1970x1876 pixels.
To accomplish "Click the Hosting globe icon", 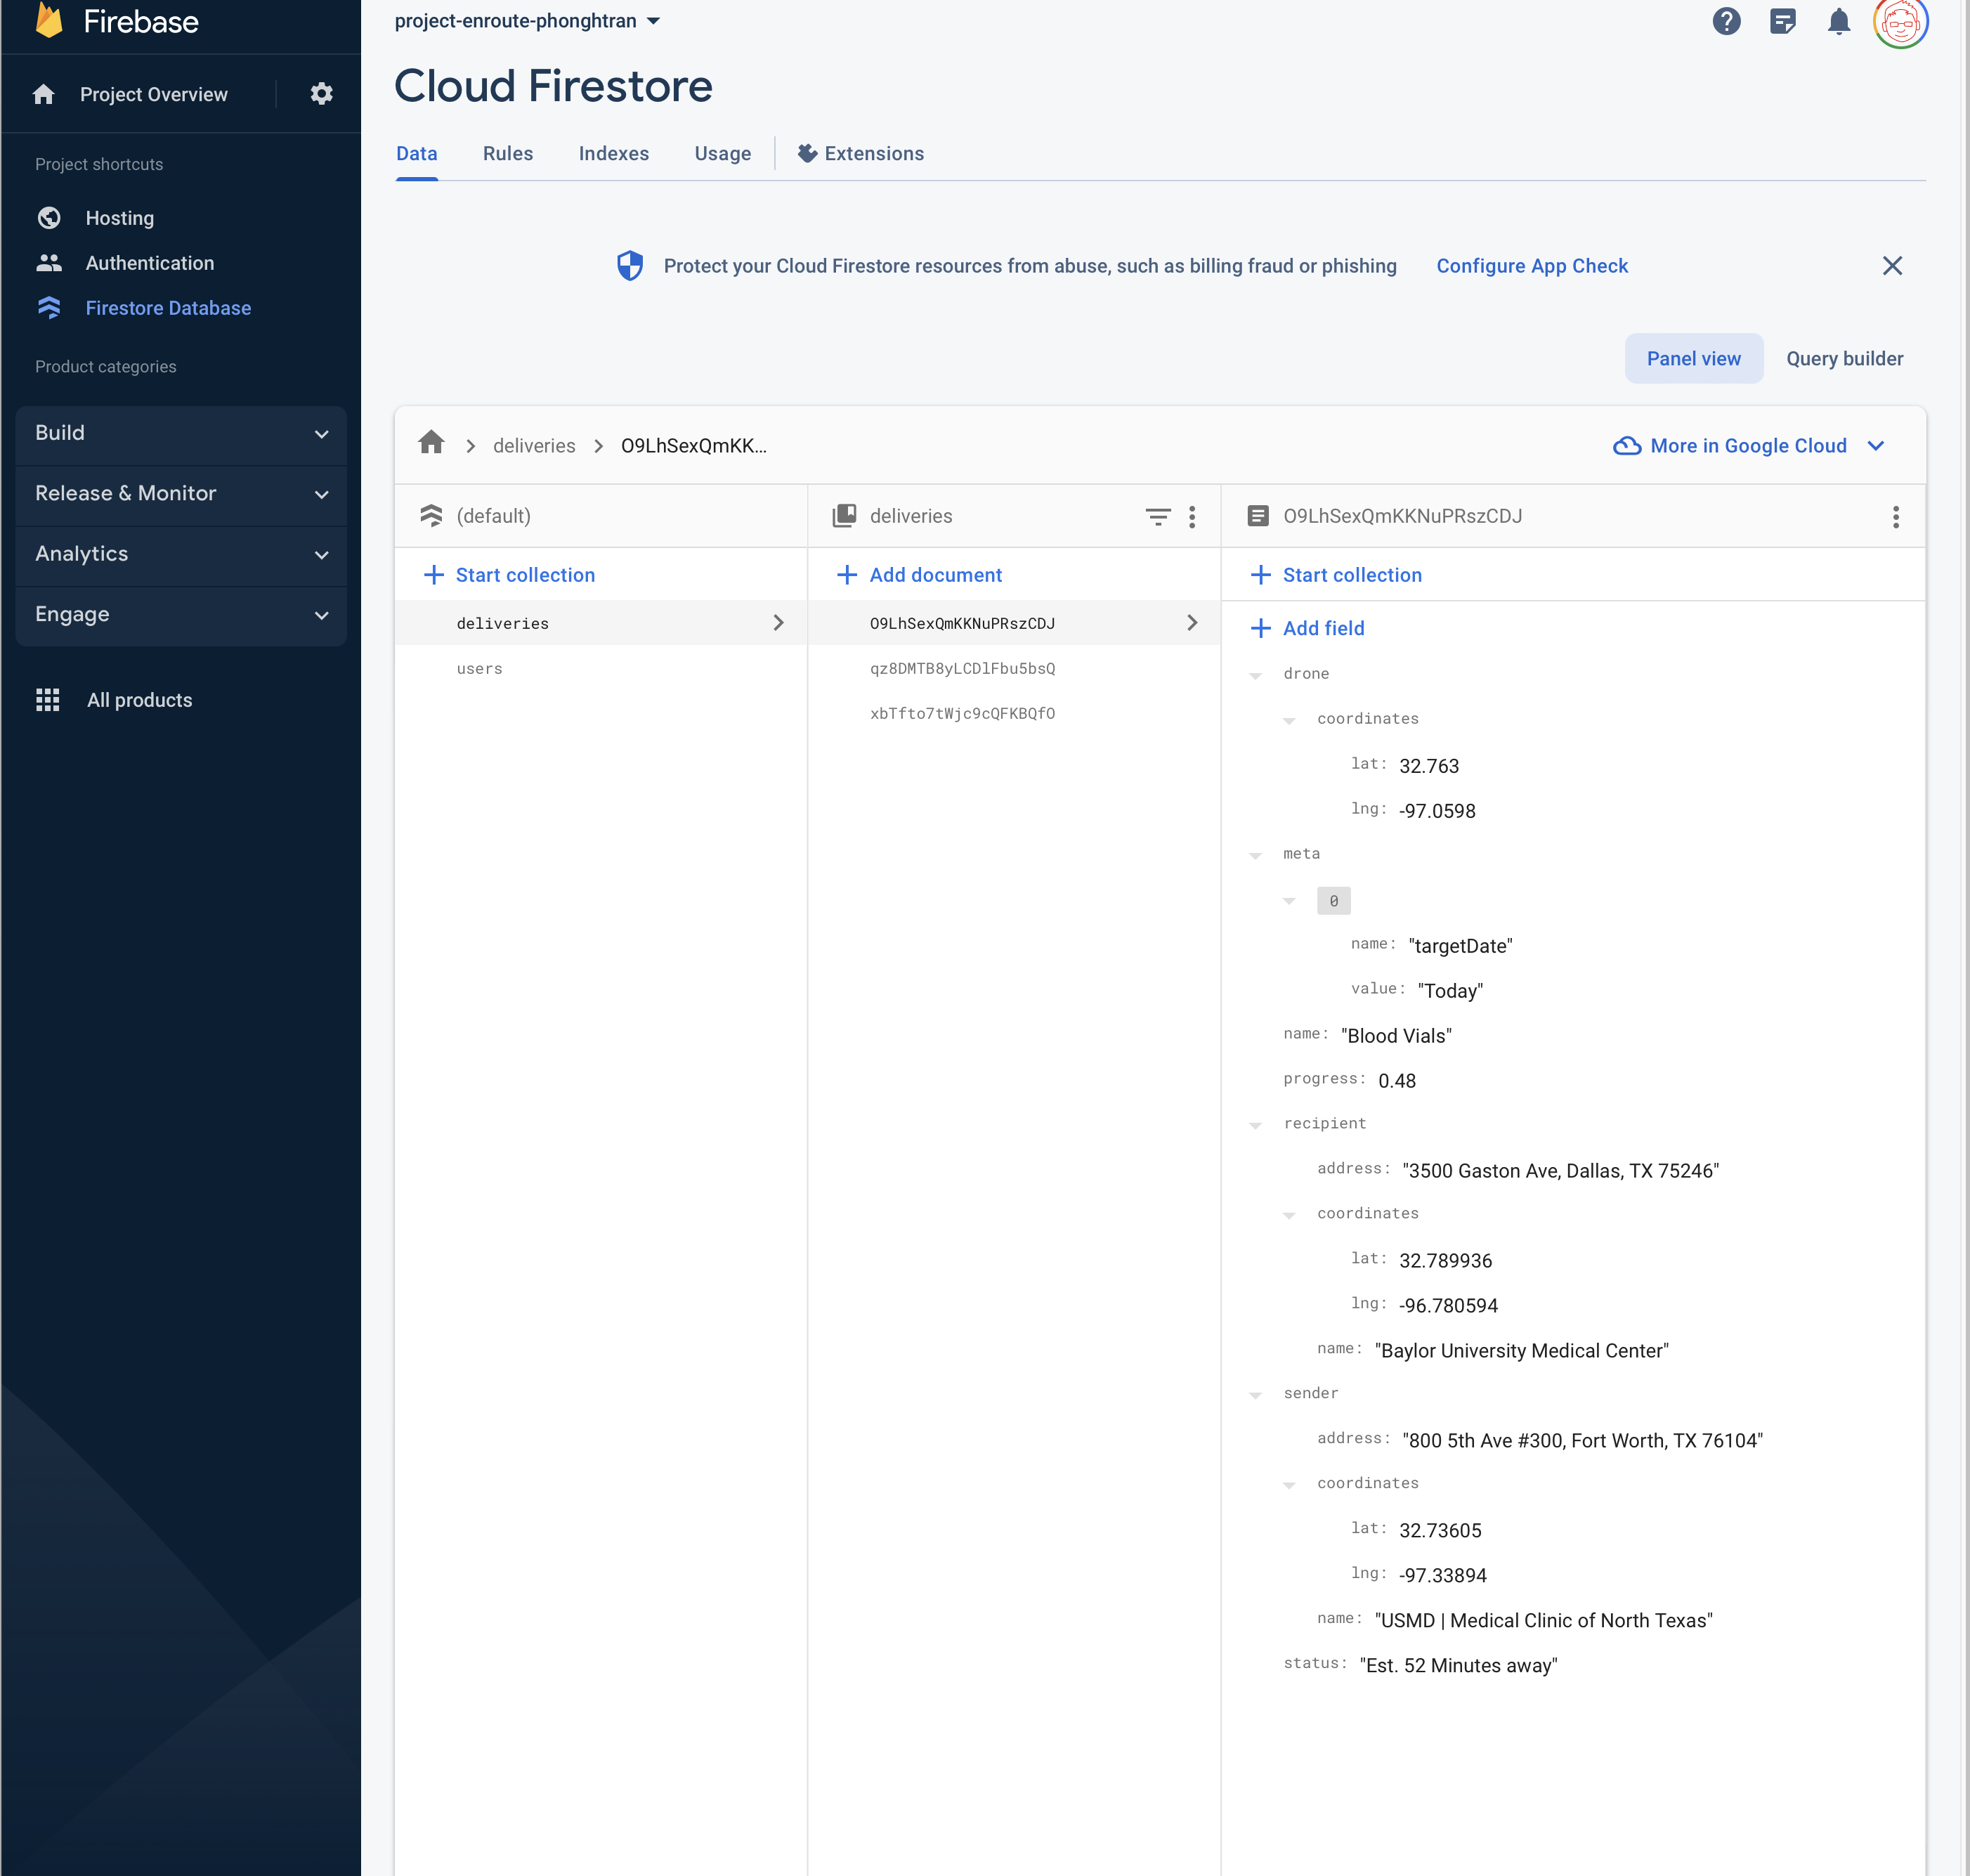I will pyautogui.click(x=49, y=218).
